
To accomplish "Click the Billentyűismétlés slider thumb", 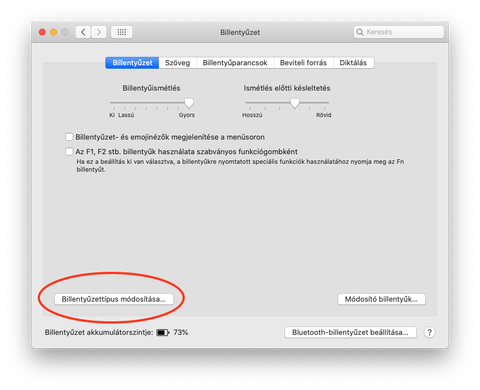I will (x=189, y=103).
